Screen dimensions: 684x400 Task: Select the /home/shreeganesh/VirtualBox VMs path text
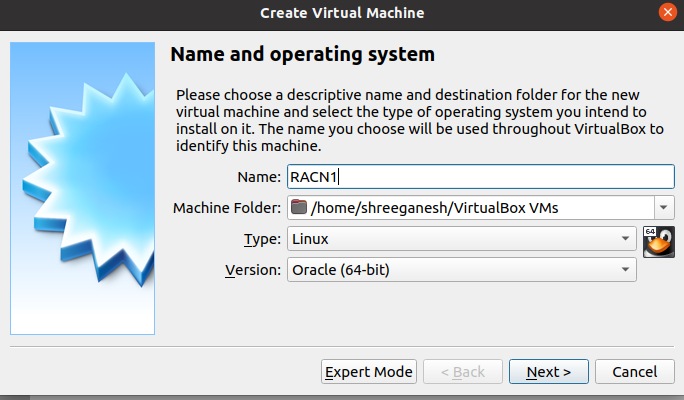click(434, 208)
